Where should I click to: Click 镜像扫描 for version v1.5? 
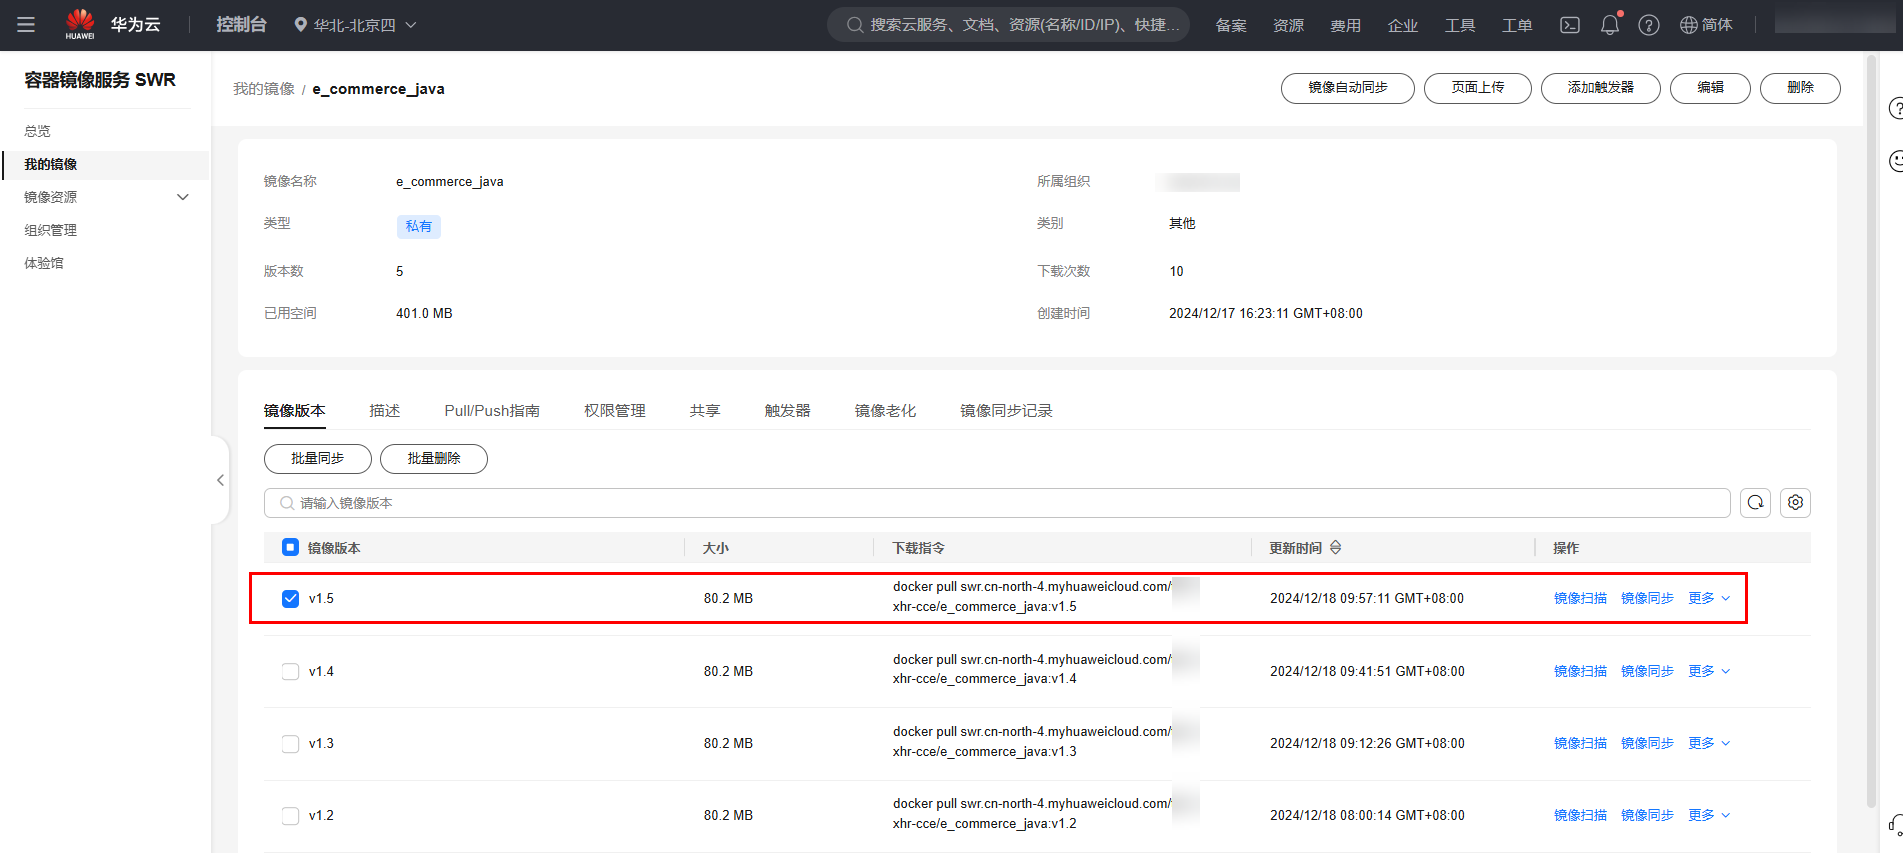coord(1581,598)
